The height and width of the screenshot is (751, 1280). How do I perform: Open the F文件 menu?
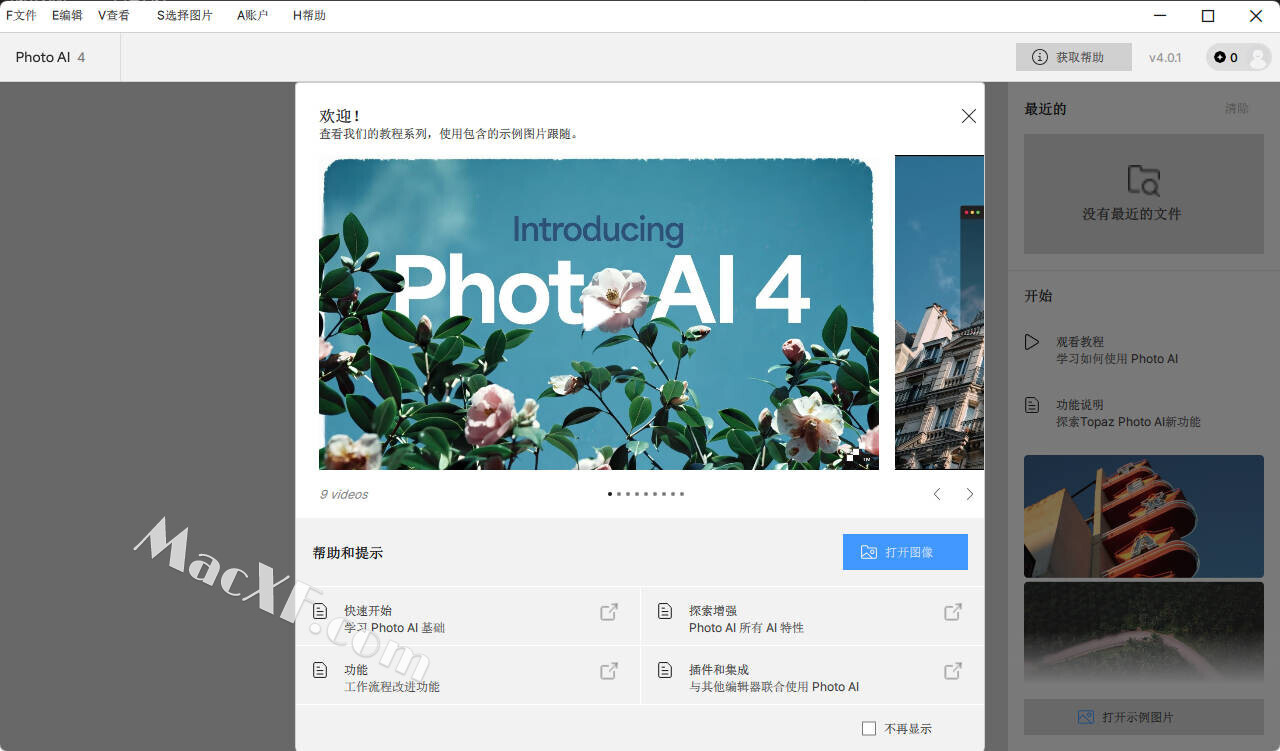coord(21,15)
